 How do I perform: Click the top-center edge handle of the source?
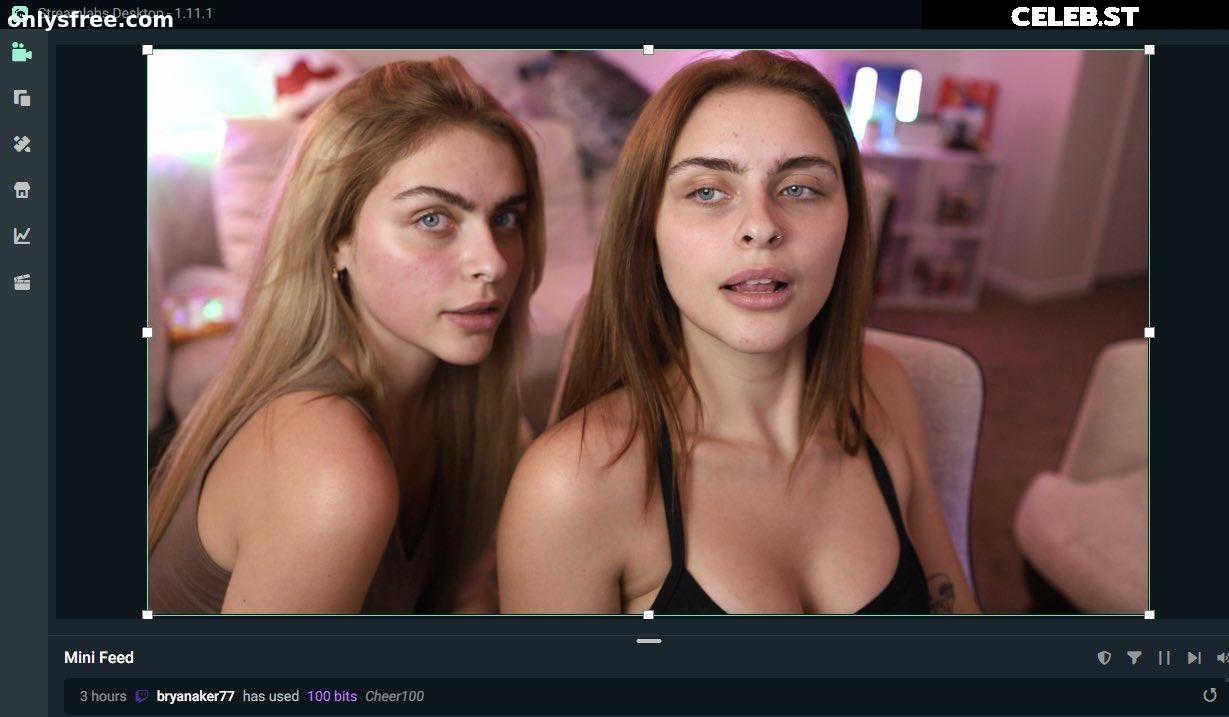[648, 49]
